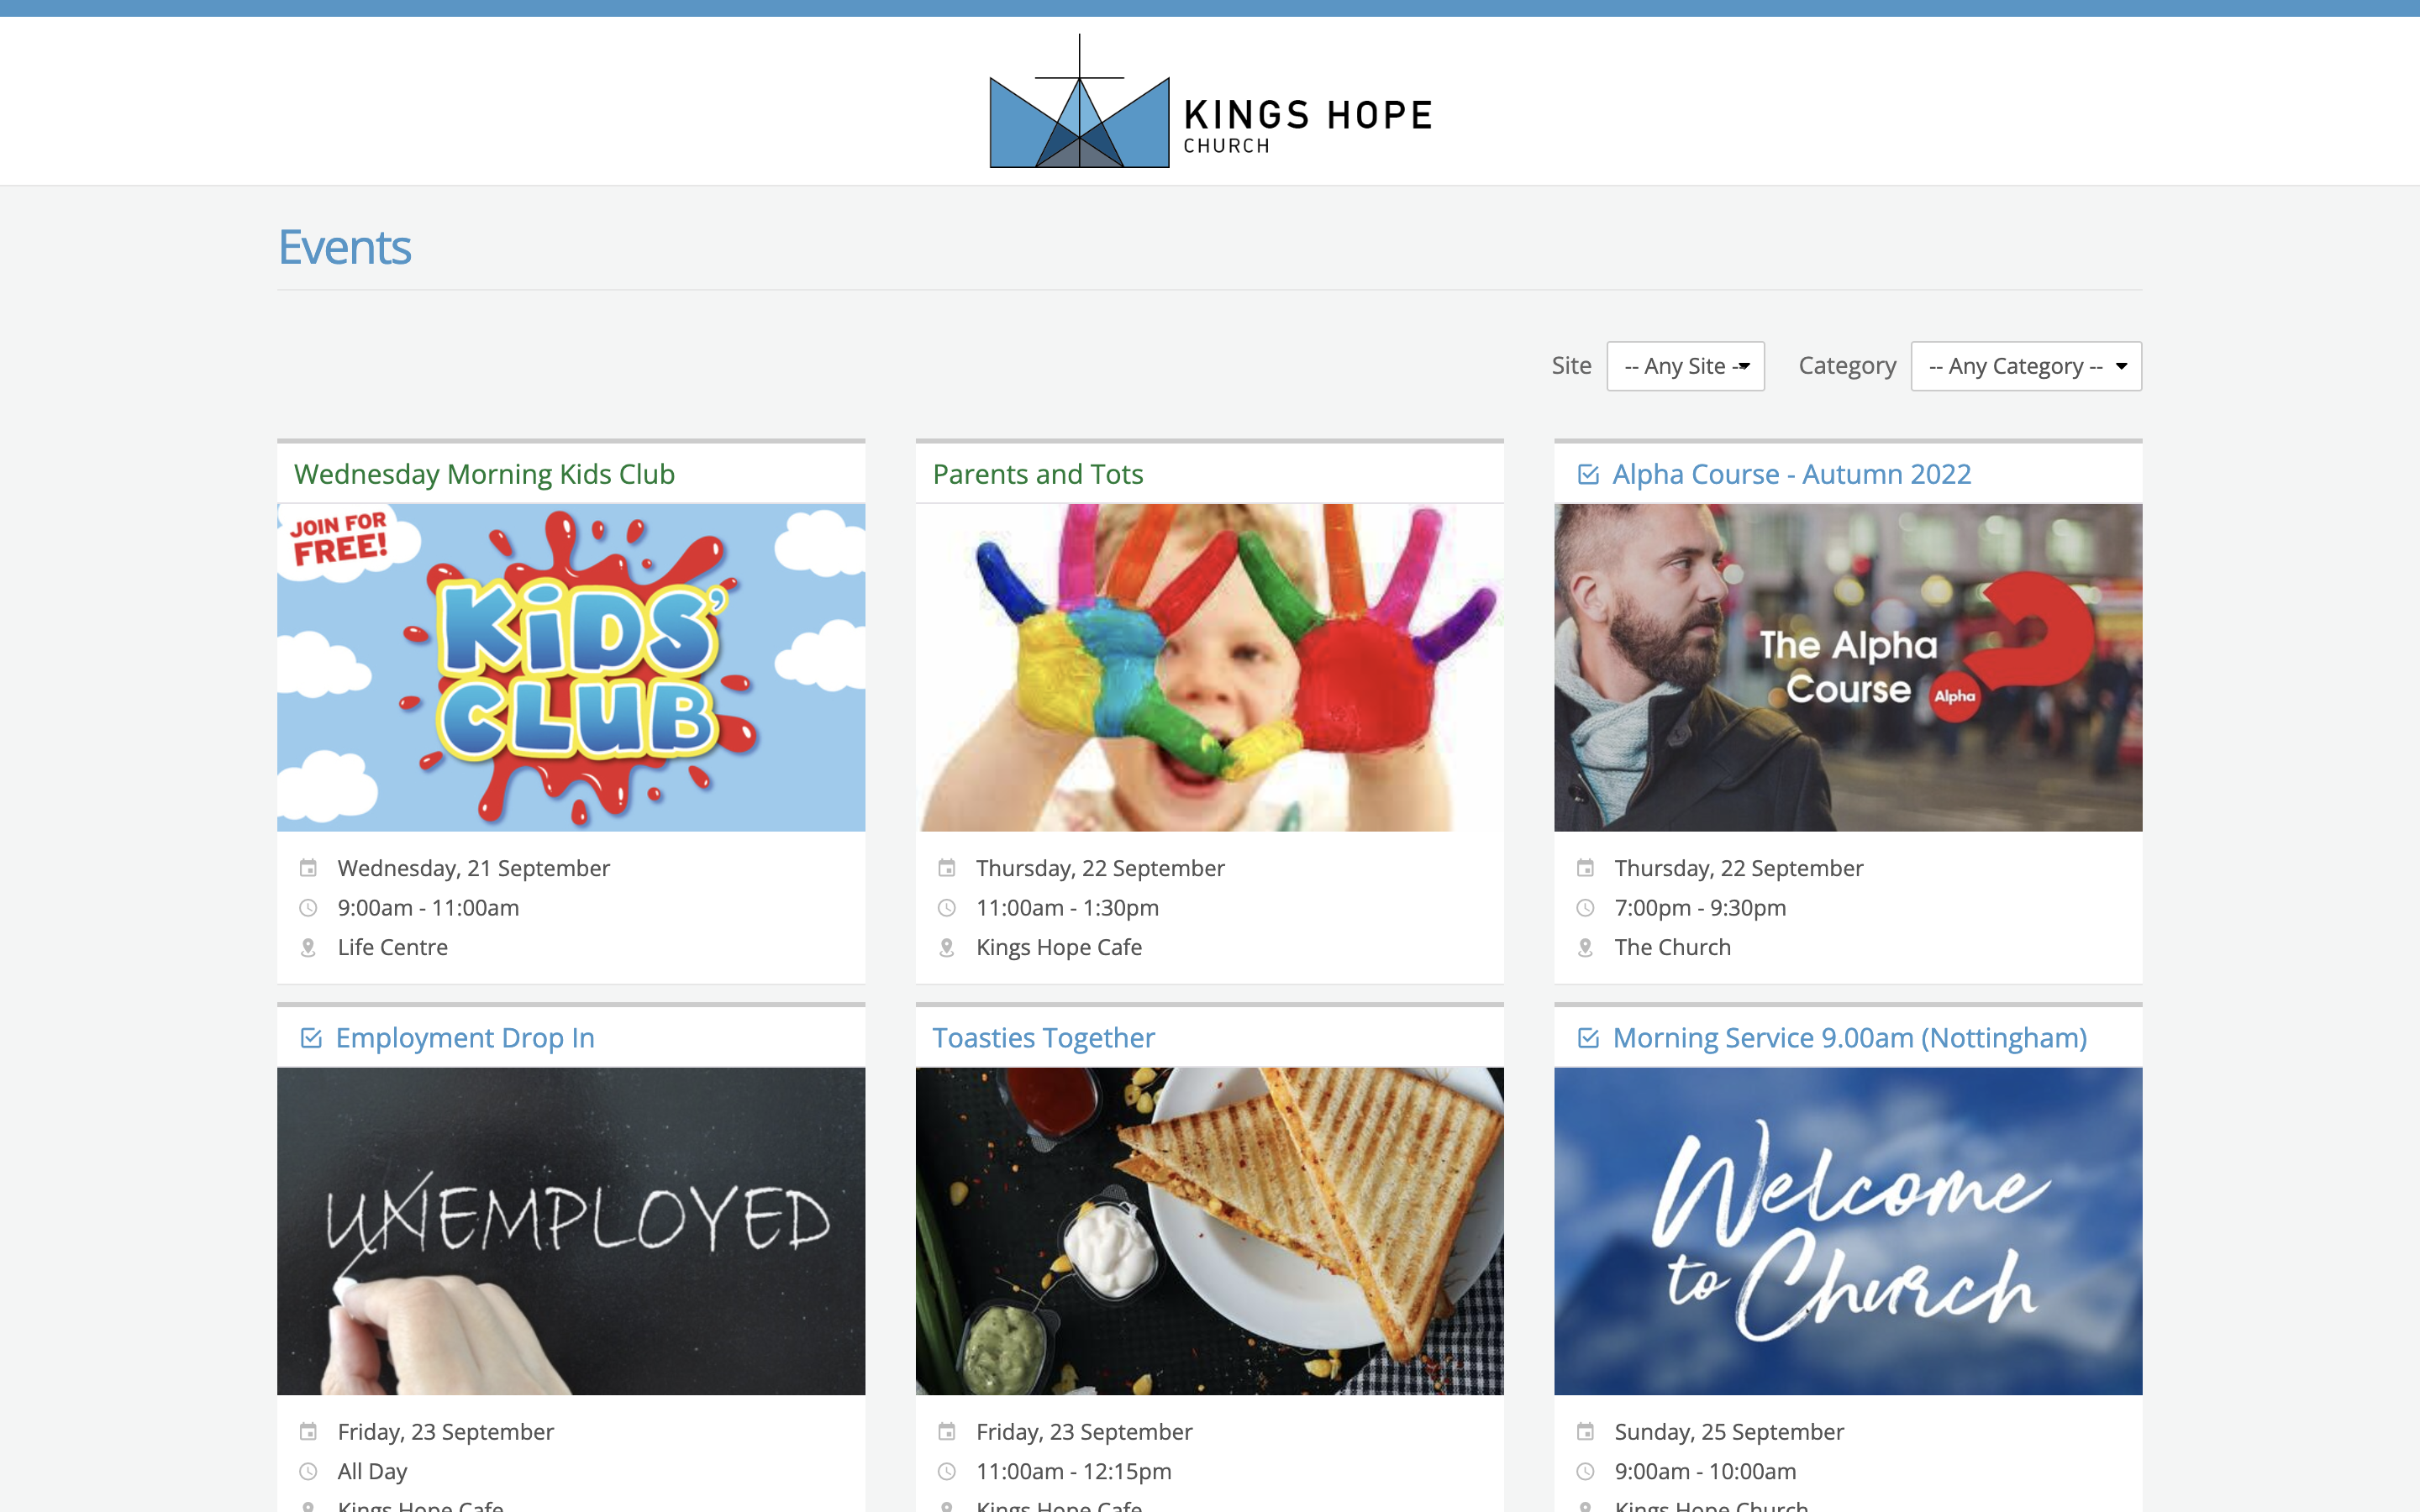Viewport: 2420px width, 1512px height.
Task: Click the sign-up check icon beside Alpha Course
Action: [1588, 474]
